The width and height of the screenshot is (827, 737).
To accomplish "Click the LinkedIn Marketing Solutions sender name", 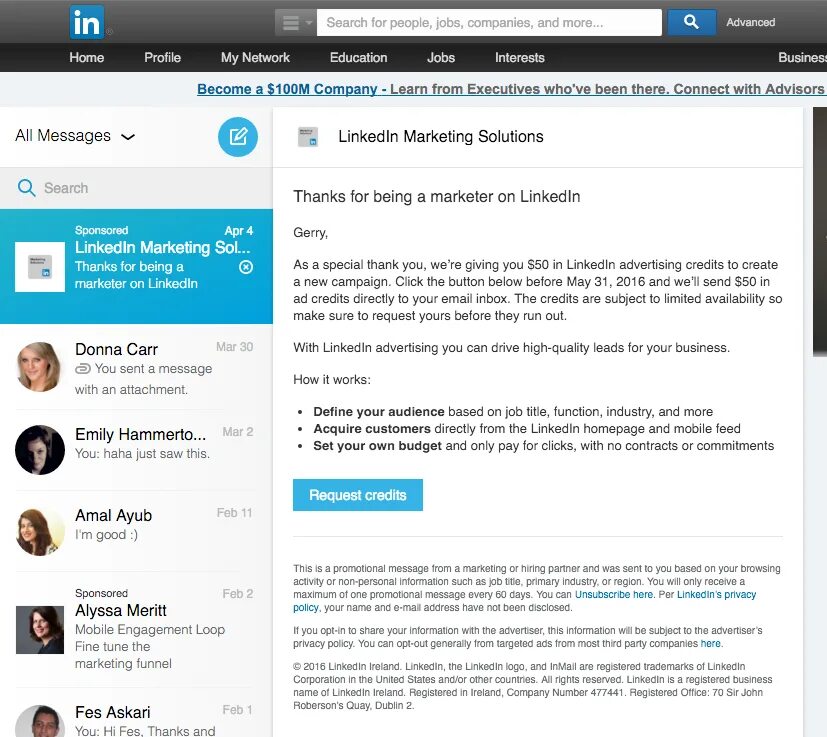I will [x=440, y=137].
